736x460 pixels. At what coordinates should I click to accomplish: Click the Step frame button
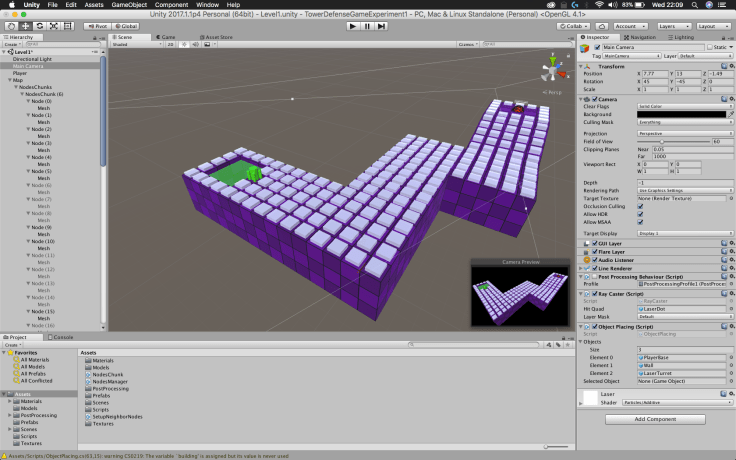(x=383, y=26)
